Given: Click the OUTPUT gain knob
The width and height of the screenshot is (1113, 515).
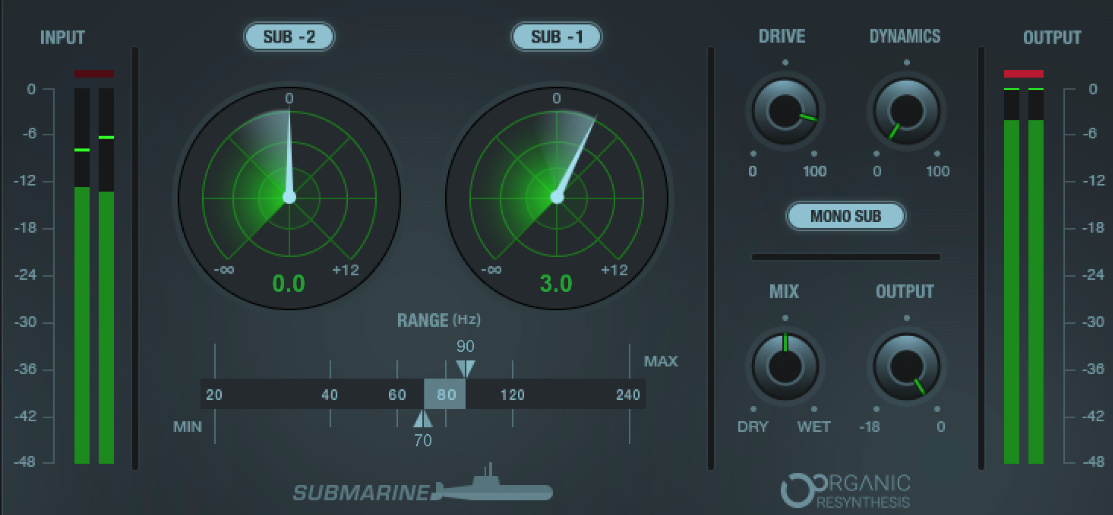Looking at the screenshot, I should (907, 365).
